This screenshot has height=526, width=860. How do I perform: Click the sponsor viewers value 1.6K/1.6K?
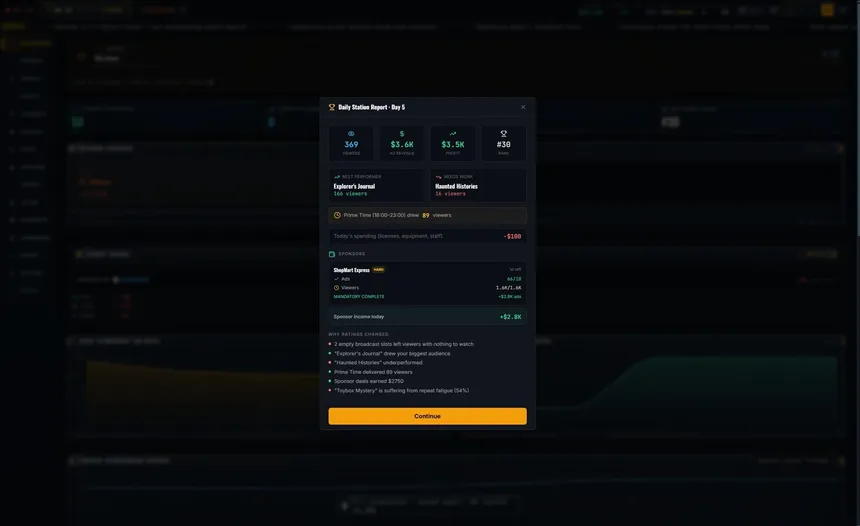click(508, 287)
